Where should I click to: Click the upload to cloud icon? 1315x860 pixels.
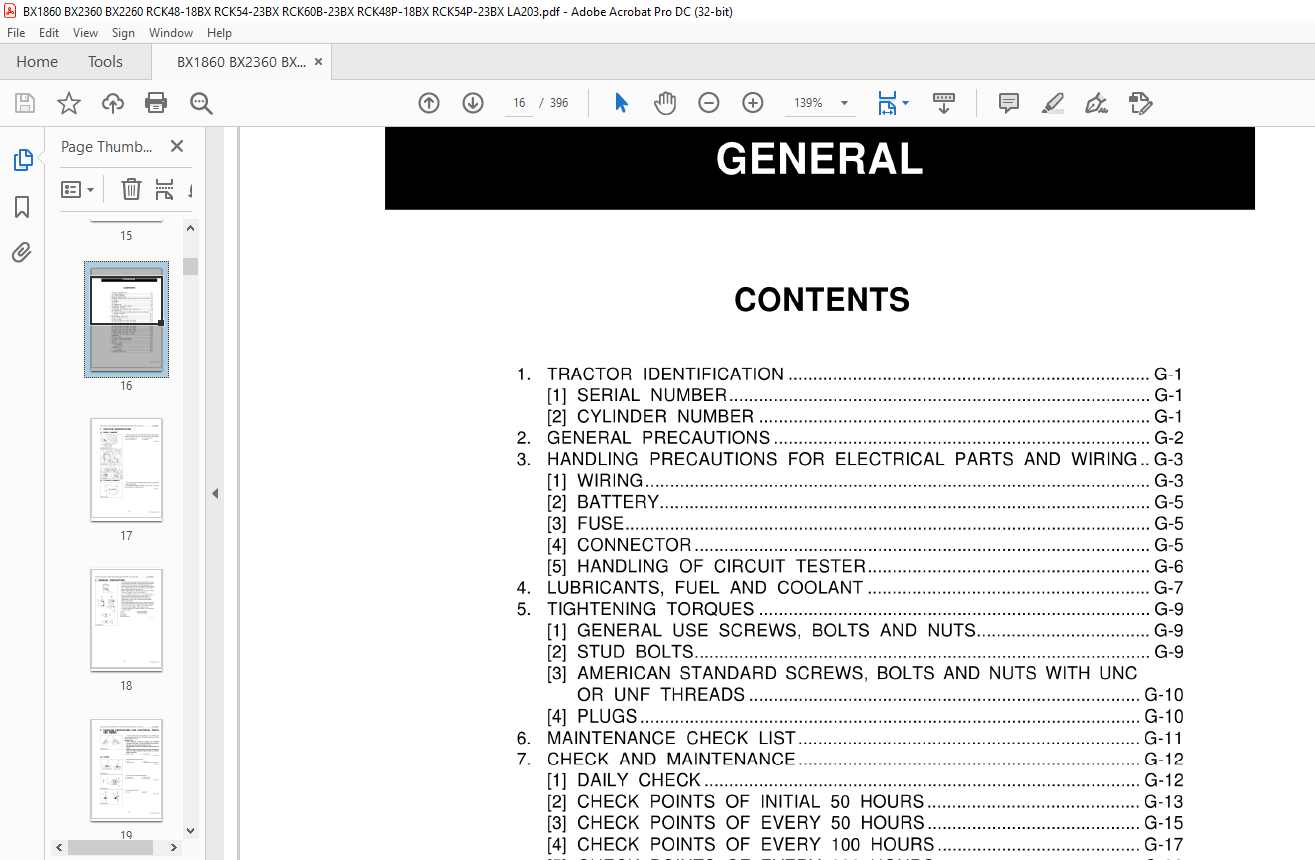click(113, 103)
